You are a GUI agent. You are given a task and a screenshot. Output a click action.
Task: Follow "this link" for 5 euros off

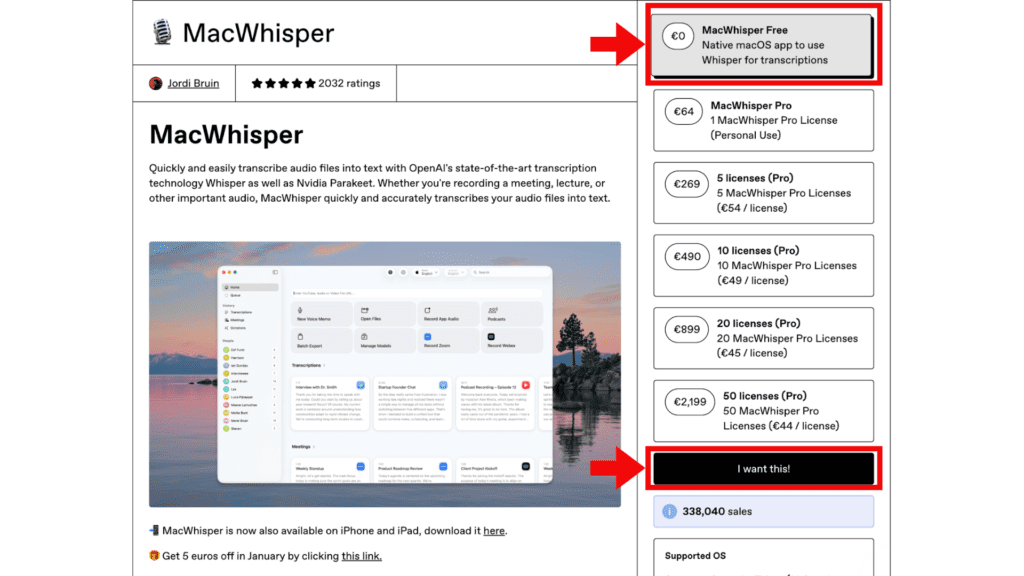361,556
